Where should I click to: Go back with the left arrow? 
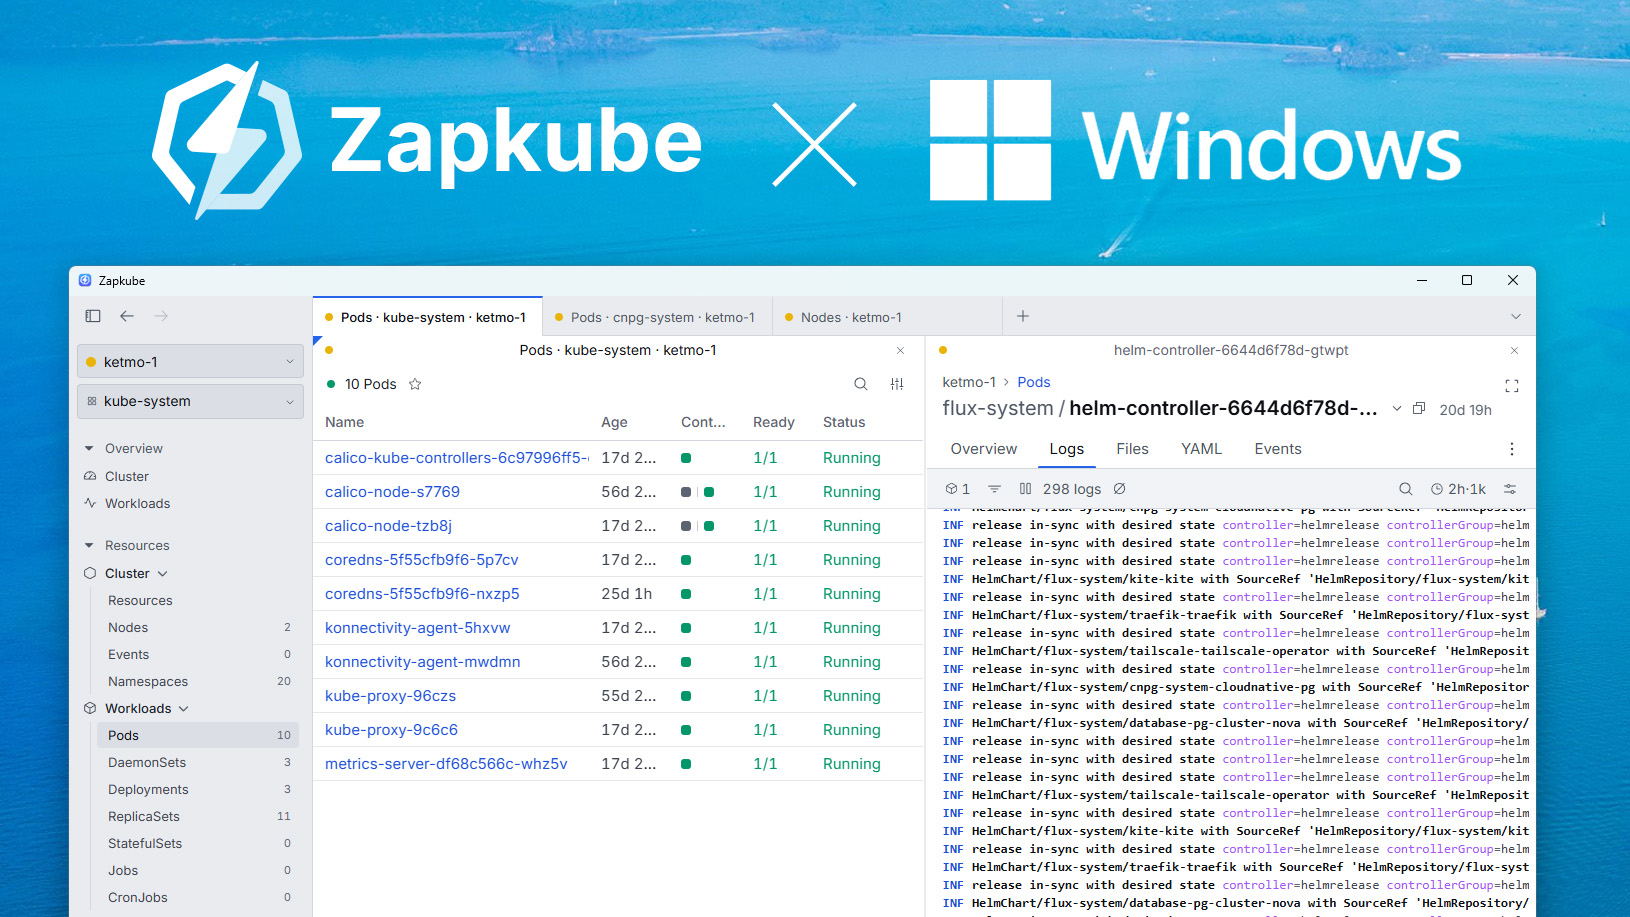click(127, 316)
